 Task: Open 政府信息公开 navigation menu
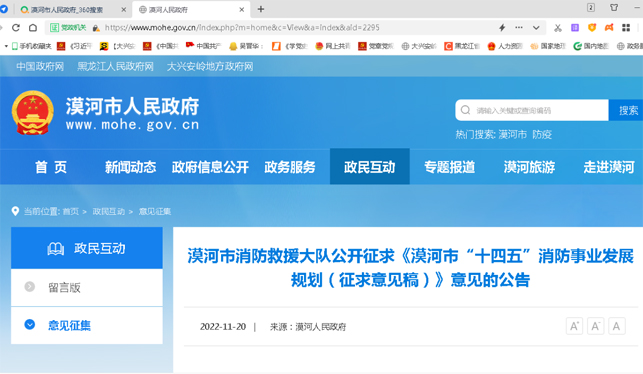pyautogui.click(x=210, y=167)
